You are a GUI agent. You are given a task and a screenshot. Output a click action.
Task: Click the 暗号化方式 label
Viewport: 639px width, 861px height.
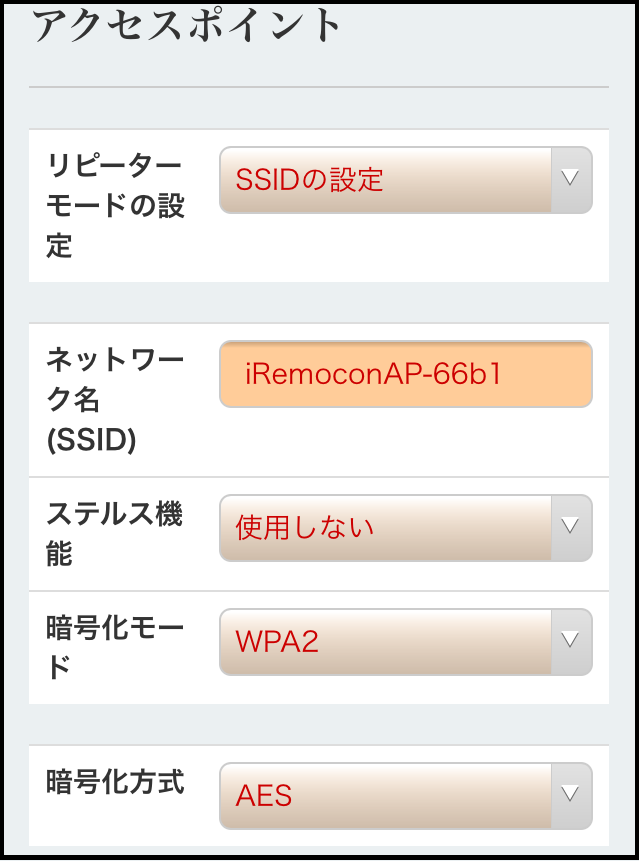115,782
